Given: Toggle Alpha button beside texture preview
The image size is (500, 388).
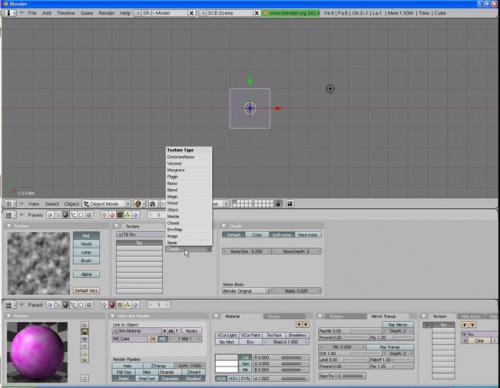Looking at the screenshot, I should (x=86, y=274).
